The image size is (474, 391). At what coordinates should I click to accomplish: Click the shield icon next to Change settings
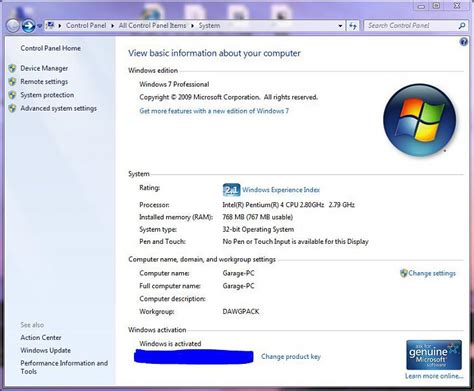tap(404, 273)
